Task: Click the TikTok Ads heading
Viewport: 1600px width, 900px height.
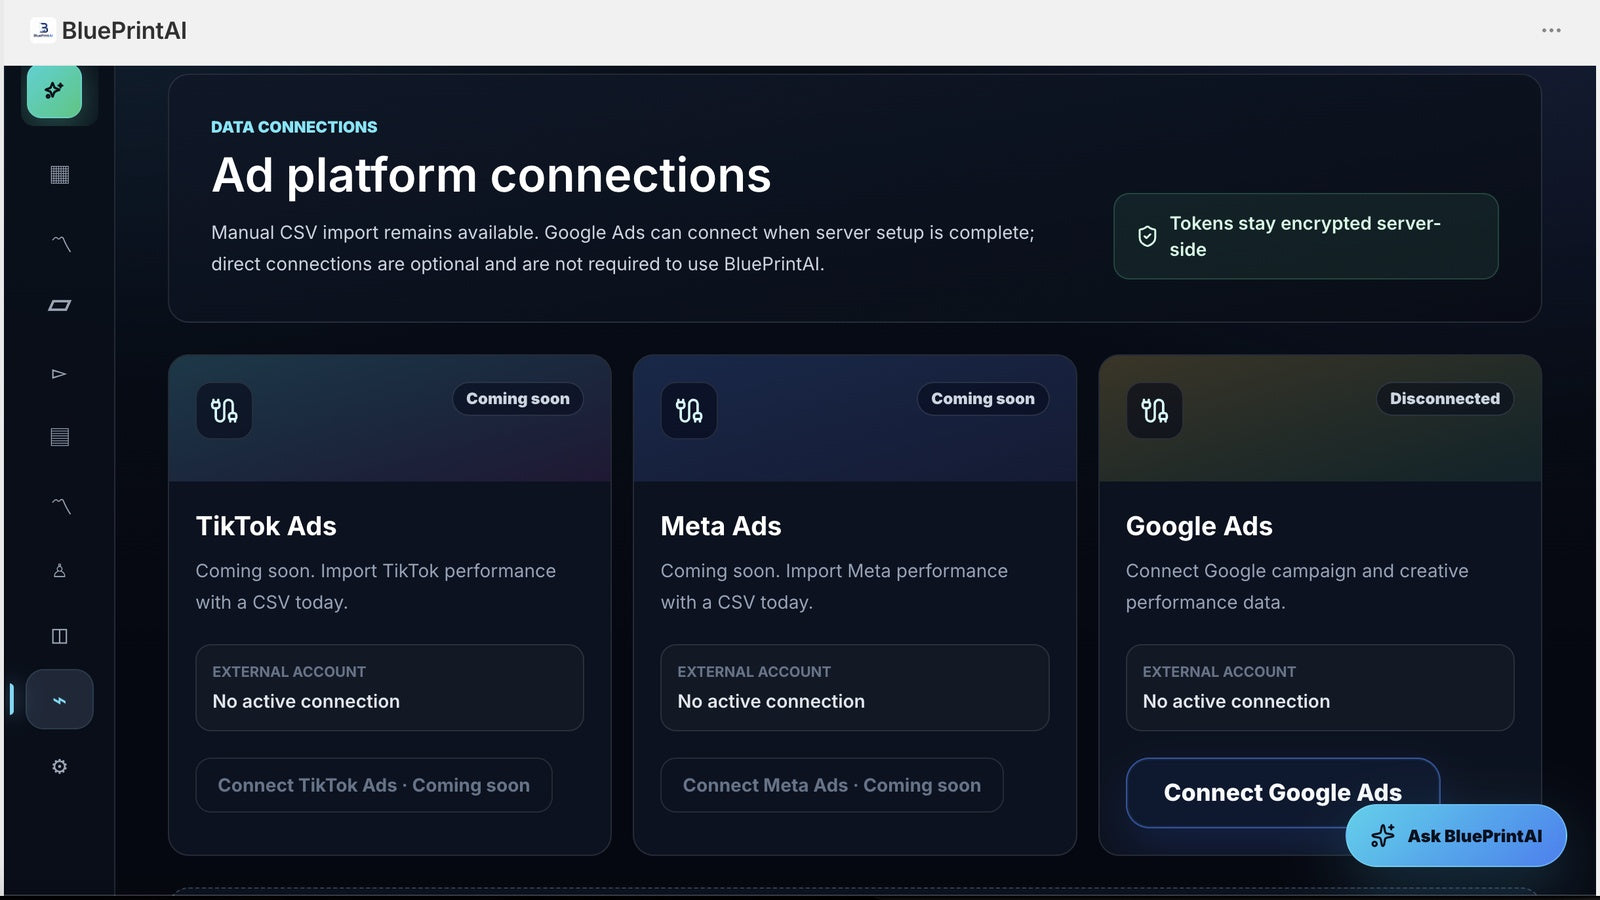Action: (266, 526)
